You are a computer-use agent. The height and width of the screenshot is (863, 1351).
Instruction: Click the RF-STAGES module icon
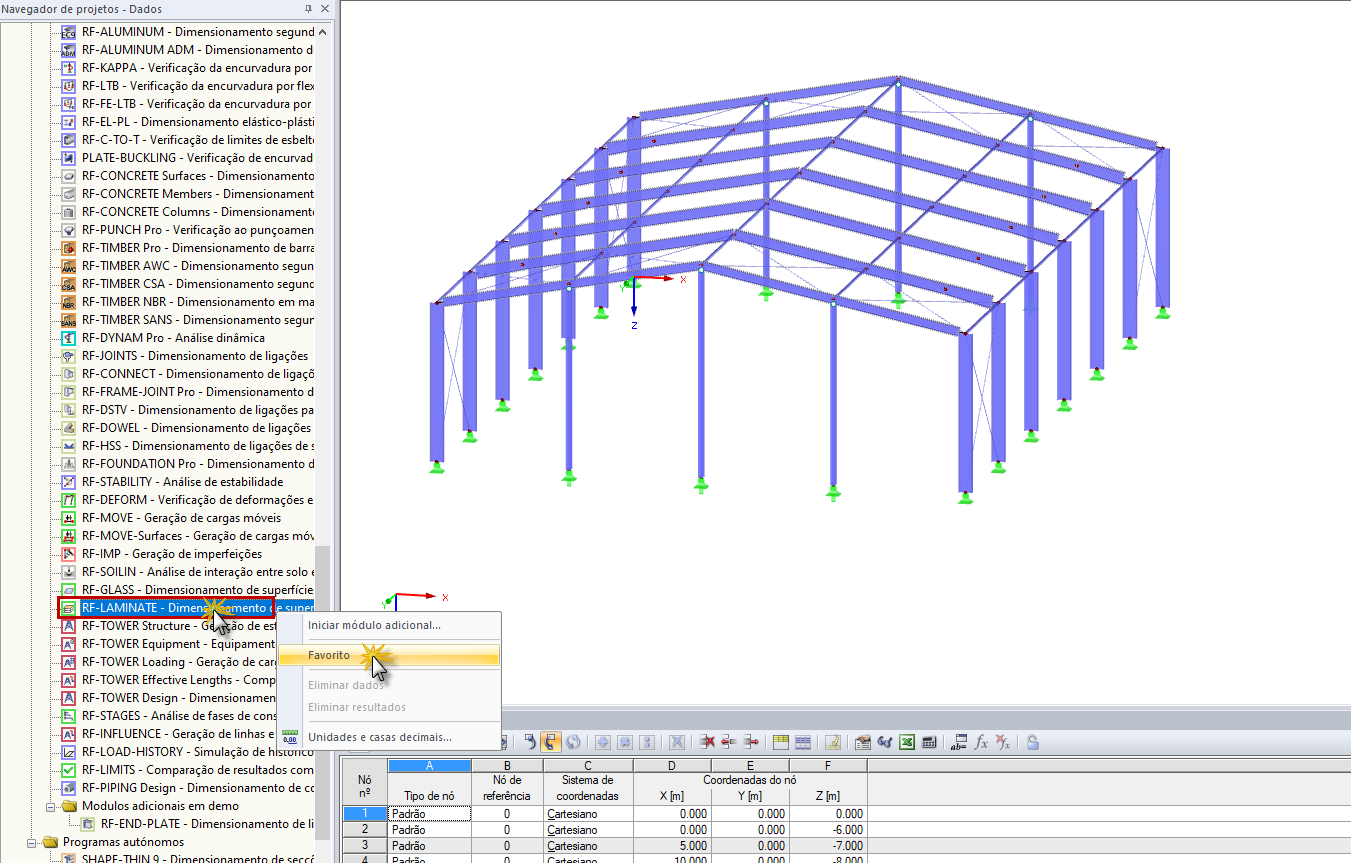(69, 716)
